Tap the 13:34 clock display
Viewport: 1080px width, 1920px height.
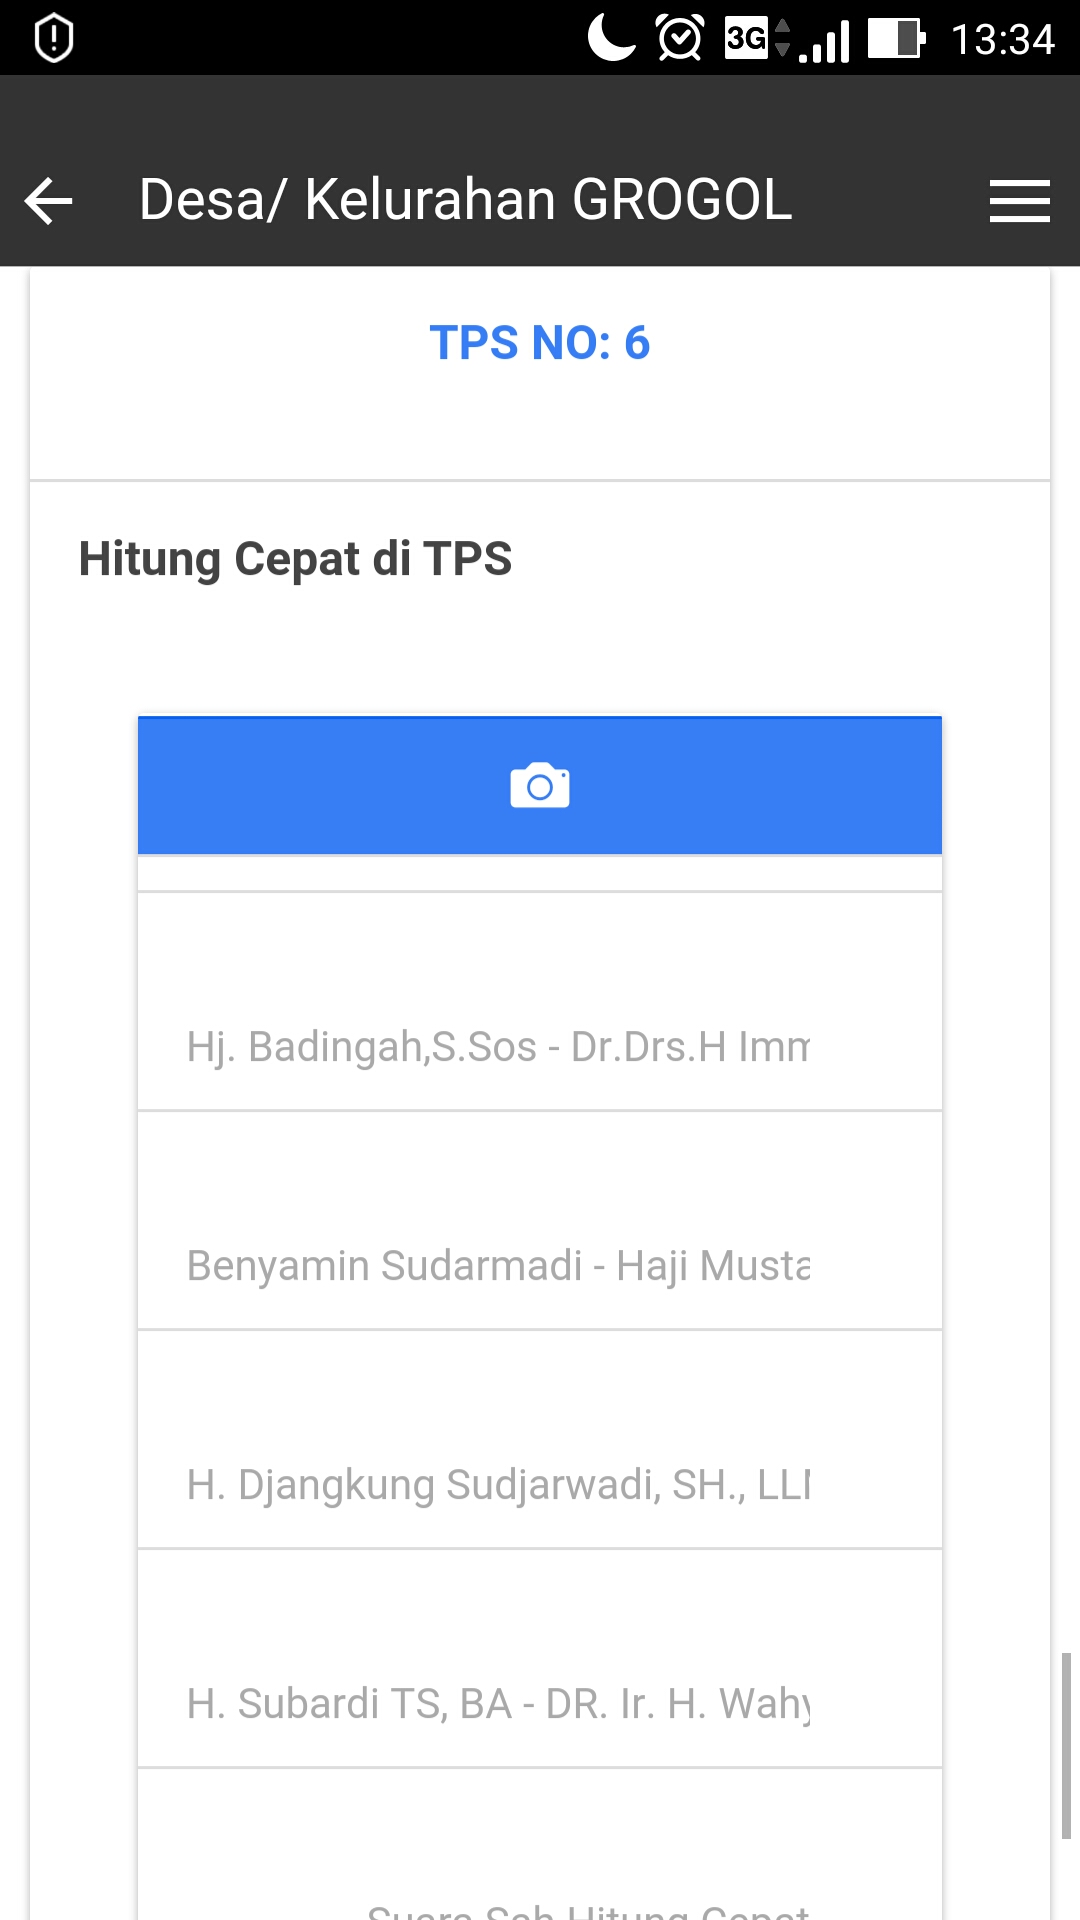pyautogui.click(x=1002, y=40)
